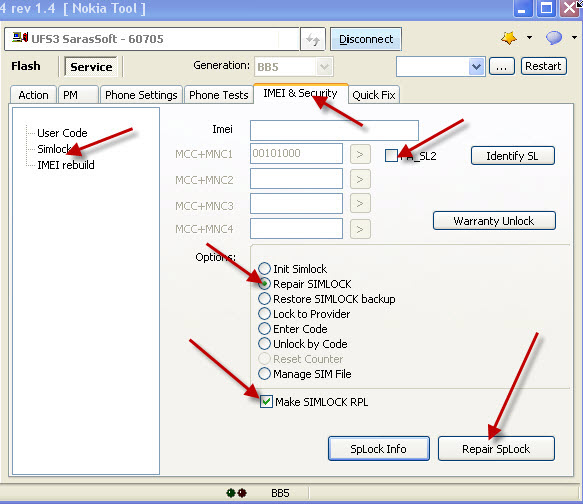Switch to Phone Tests tab

coord(219,95)
